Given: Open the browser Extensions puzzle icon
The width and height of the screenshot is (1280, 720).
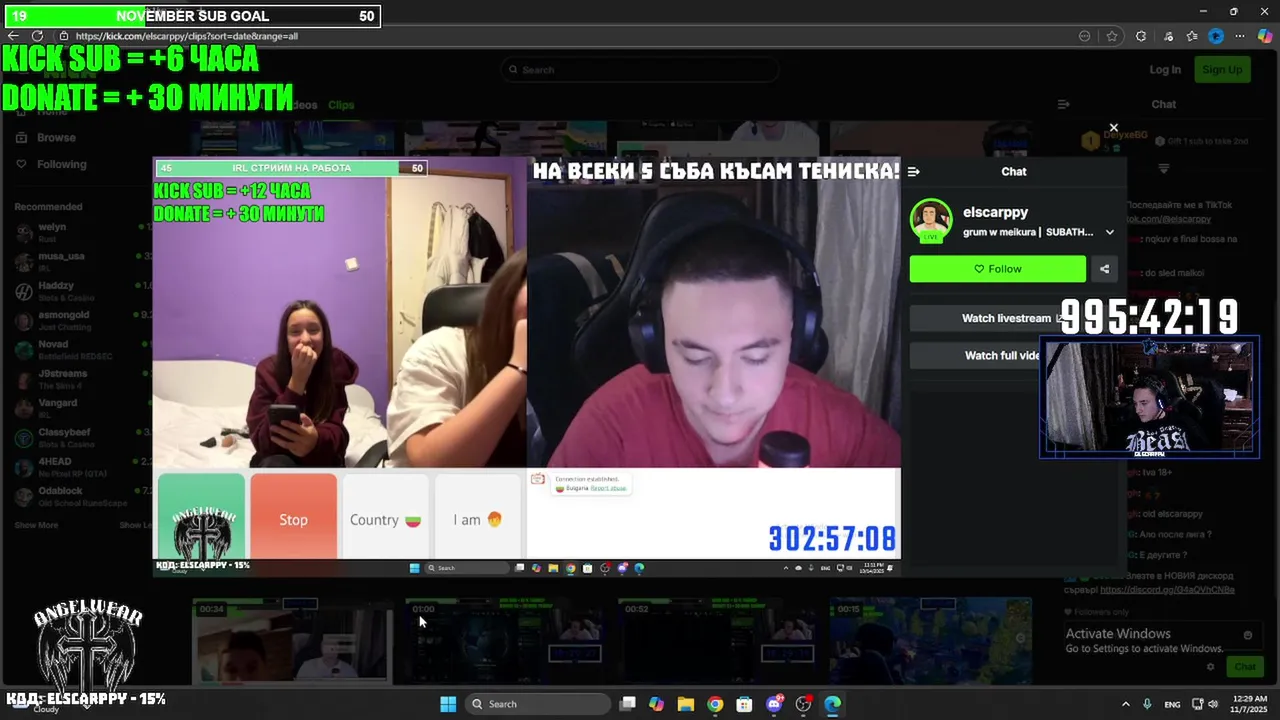Looking at the screenshot, I should [x=1141, y=36].
